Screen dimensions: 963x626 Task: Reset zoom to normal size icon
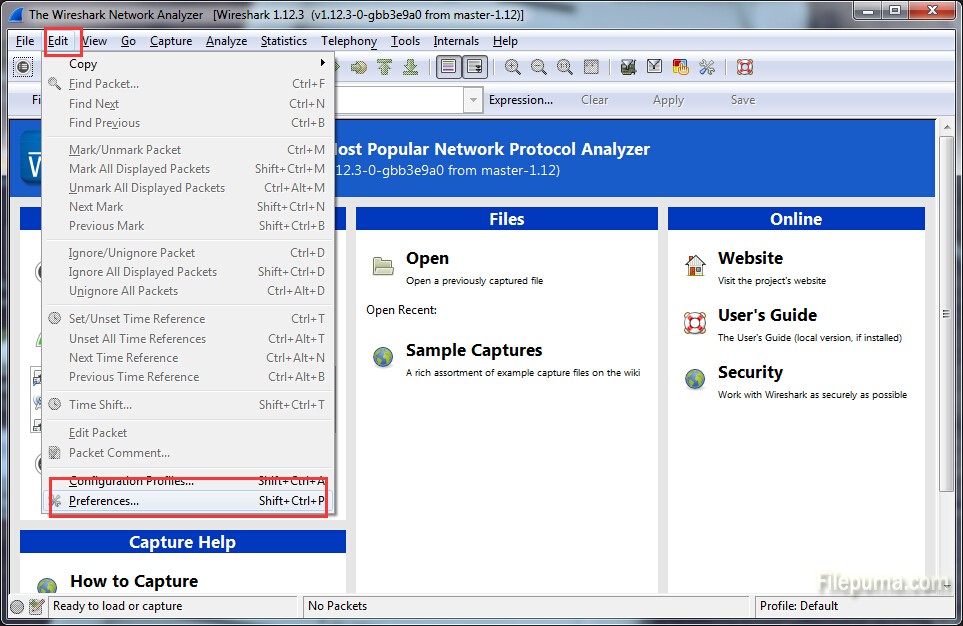(x=564, y=67)
